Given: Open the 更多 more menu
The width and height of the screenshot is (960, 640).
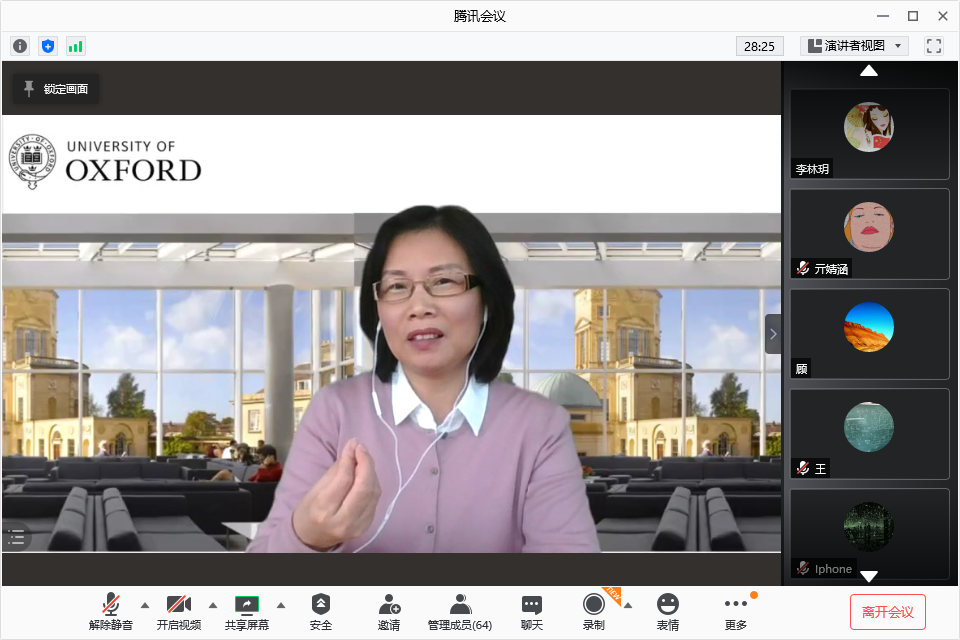Looking at the screenshot, I should (736, 611).
